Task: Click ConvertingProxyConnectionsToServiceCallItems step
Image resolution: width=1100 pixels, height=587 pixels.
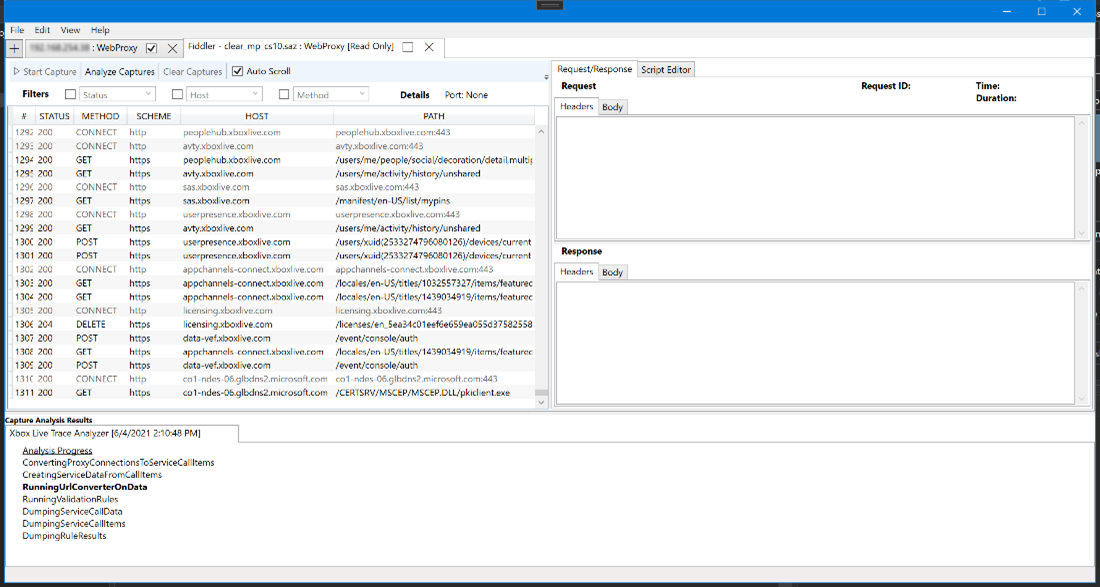Action: click(x=119, y=463)
